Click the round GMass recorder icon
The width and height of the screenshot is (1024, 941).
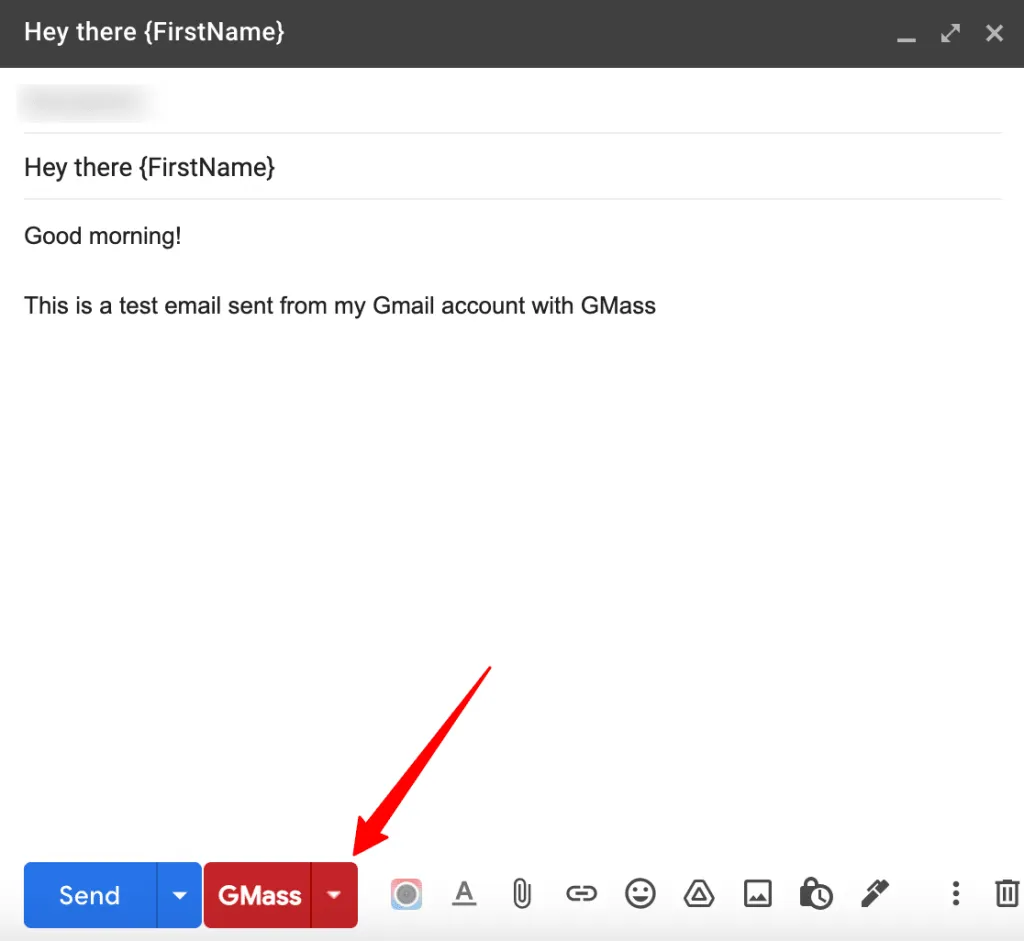point(406,894)
